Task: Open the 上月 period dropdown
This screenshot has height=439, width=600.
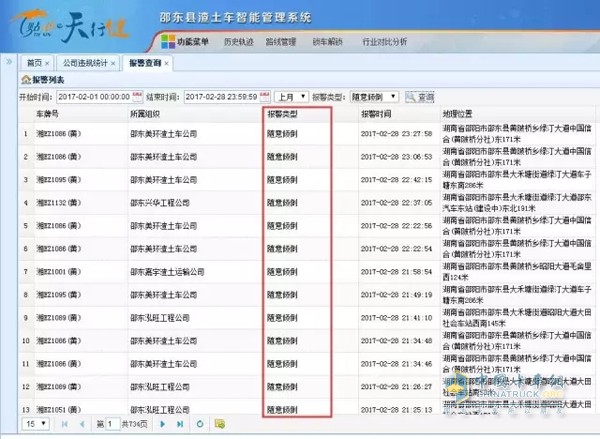Action: [289, 97]
